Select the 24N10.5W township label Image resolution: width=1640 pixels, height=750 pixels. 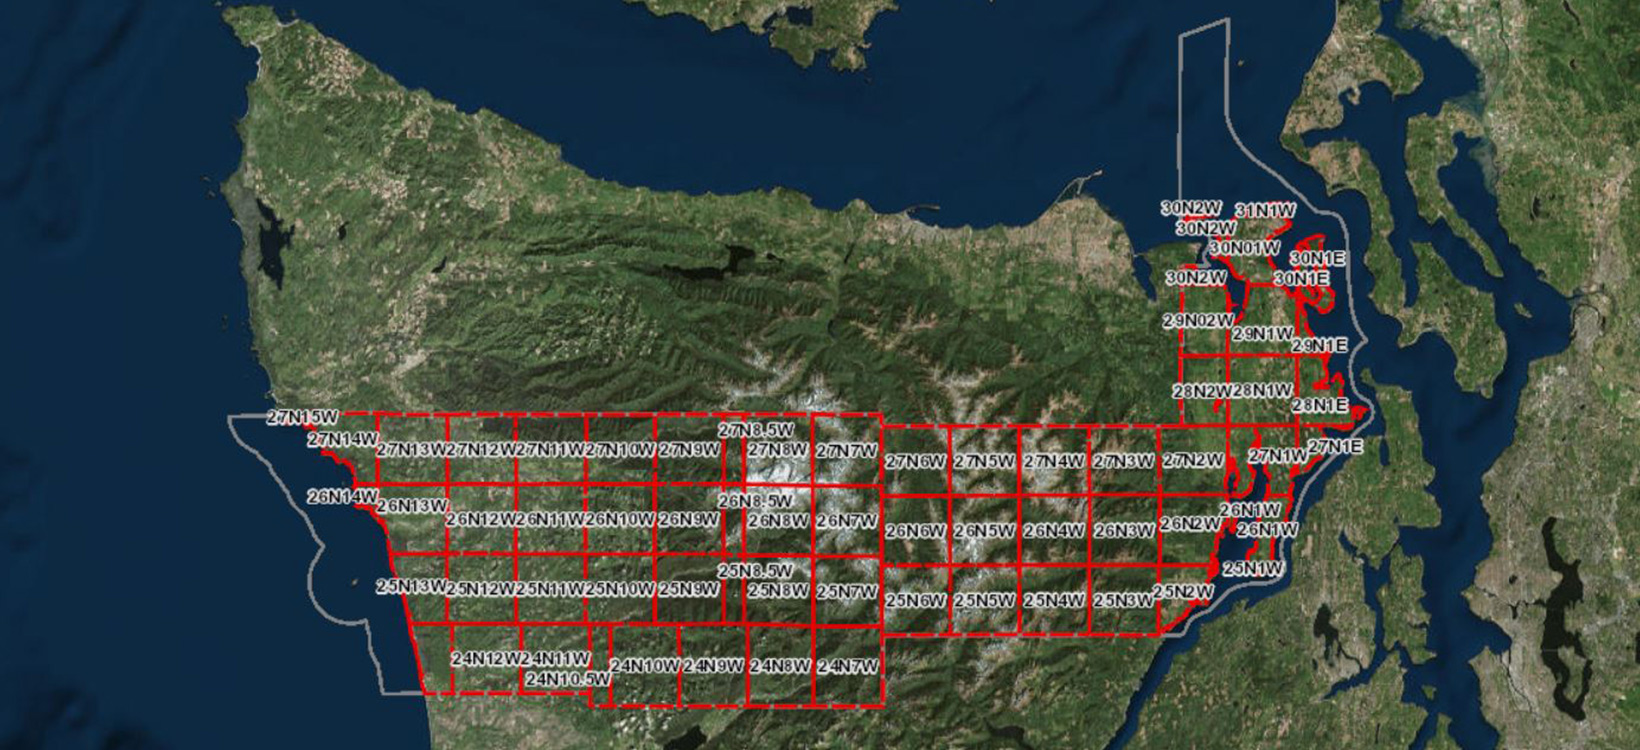567,679
